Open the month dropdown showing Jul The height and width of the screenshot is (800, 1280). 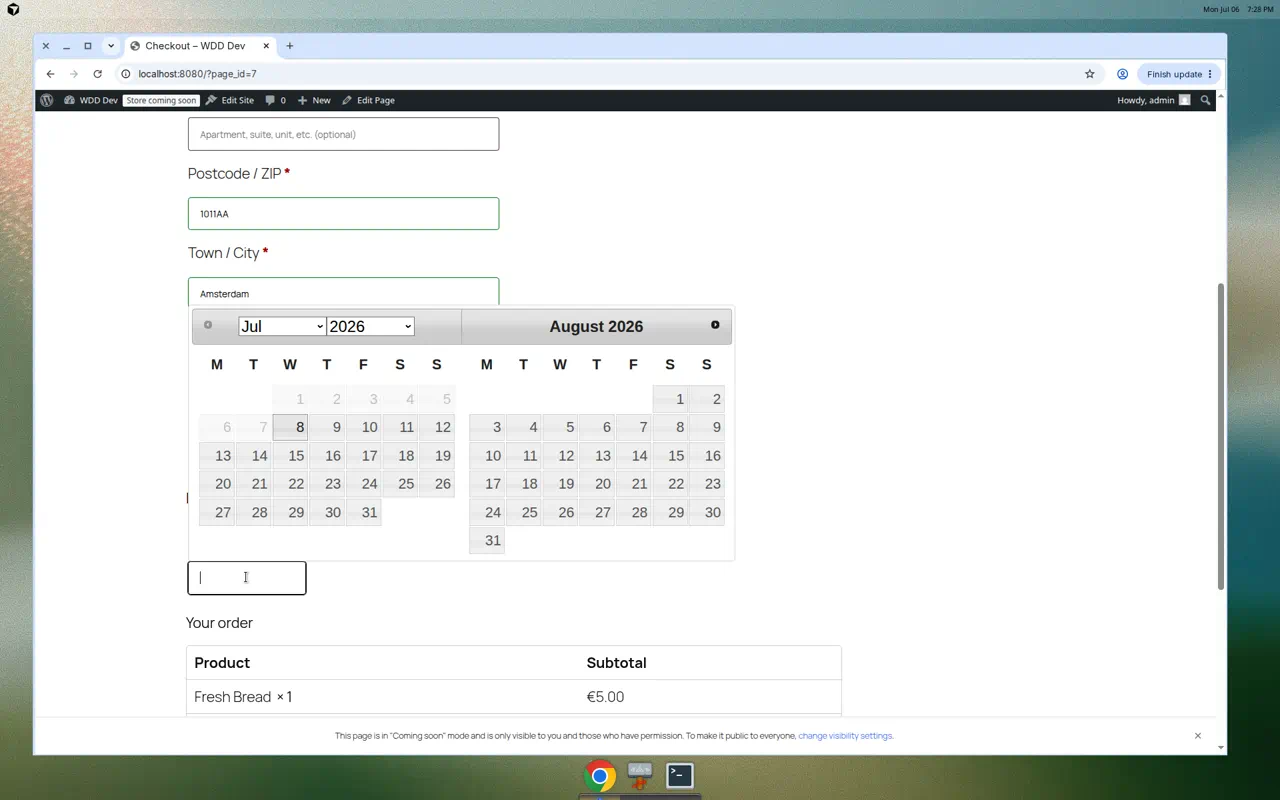[x=282, y=326]
